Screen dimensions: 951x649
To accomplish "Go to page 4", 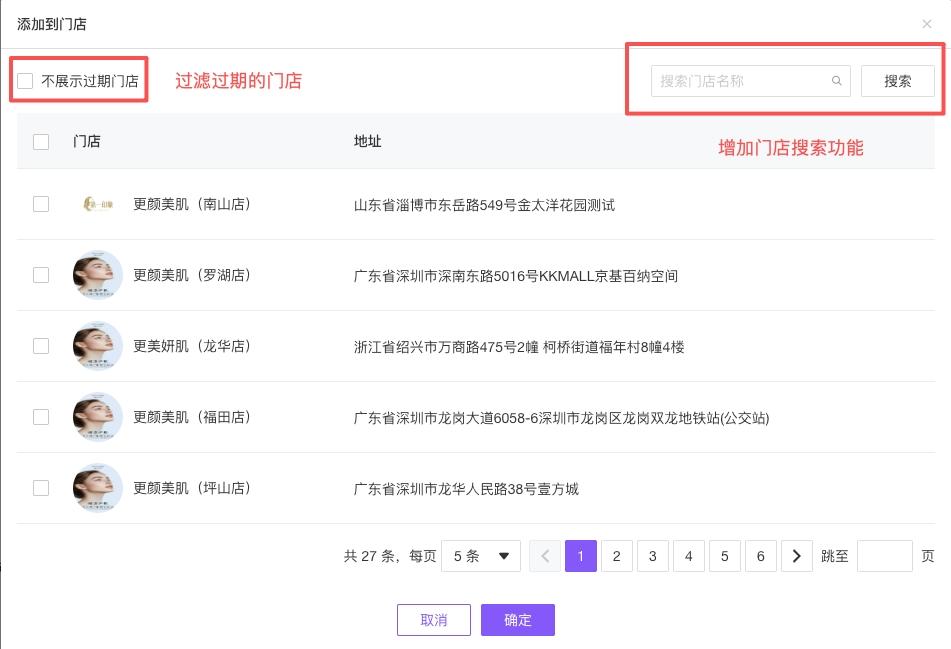I will 688,556.
